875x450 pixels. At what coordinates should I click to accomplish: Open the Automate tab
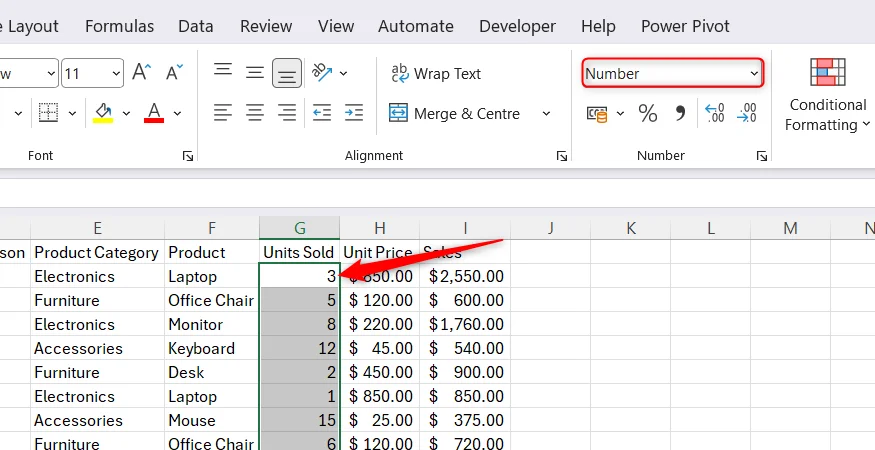(x=416, y=26)
